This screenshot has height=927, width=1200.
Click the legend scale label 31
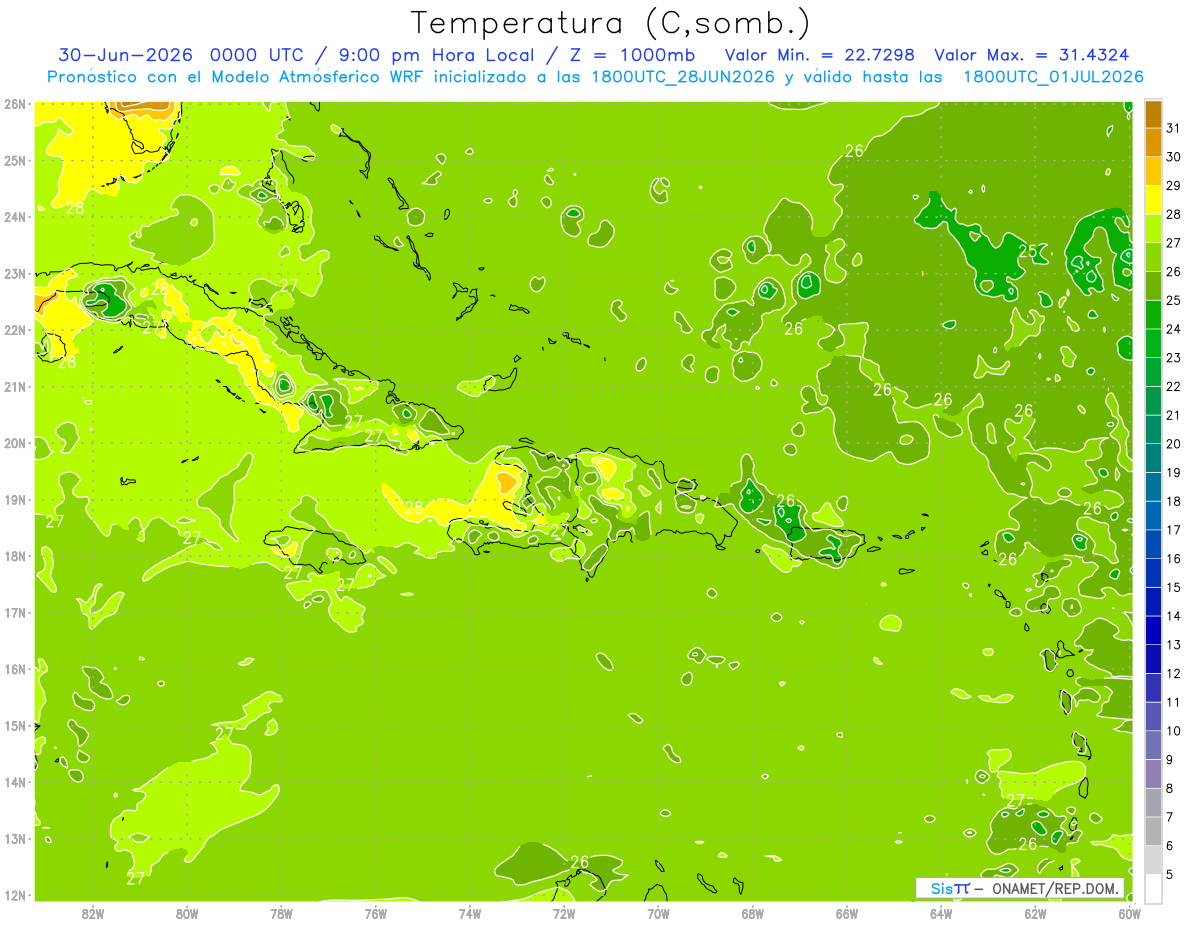click(x=1173, y=127)
